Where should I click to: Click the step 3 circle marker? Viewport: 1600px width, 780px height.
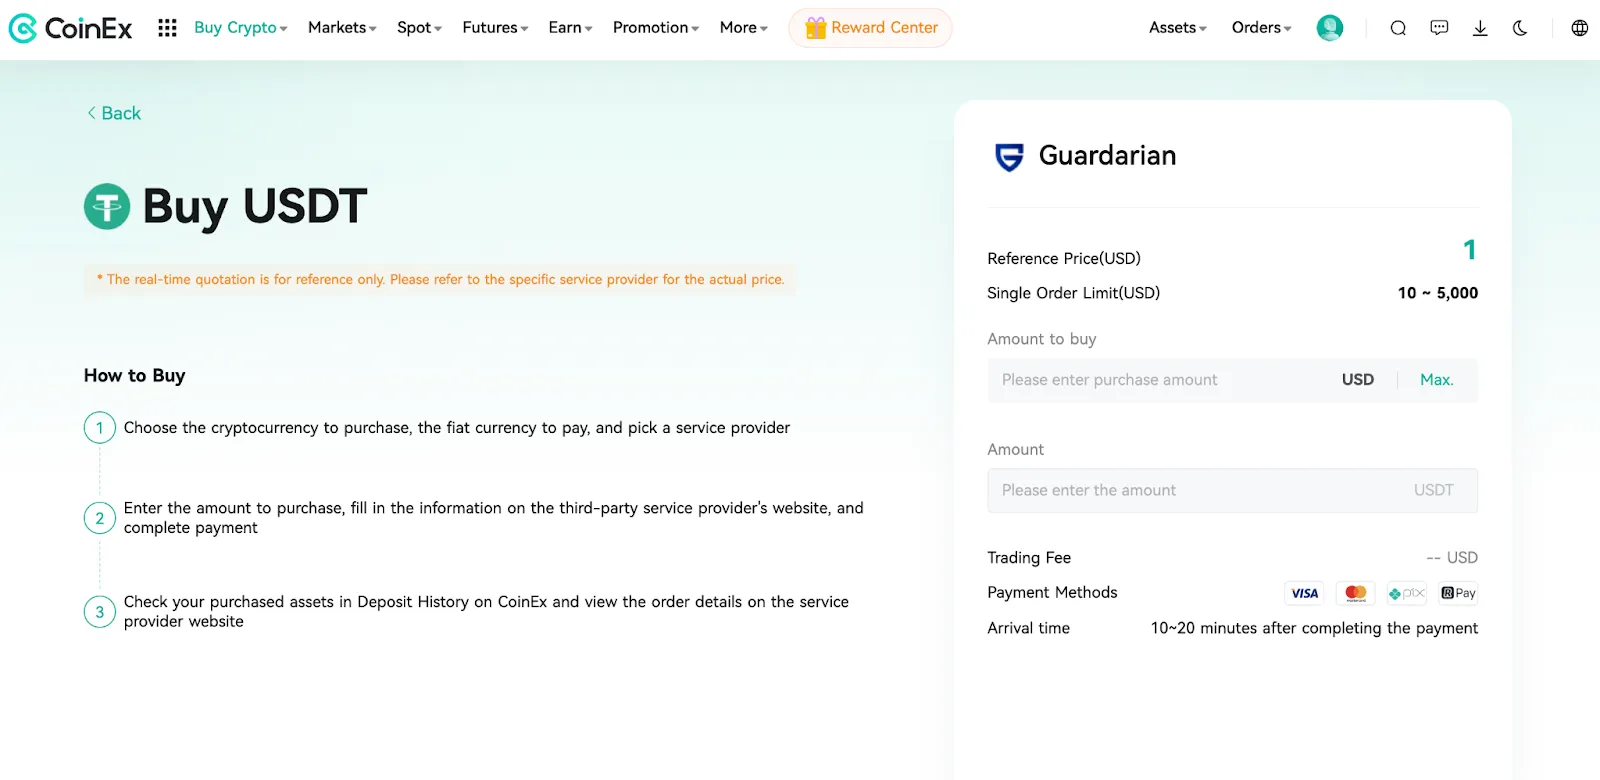(100, 612)
